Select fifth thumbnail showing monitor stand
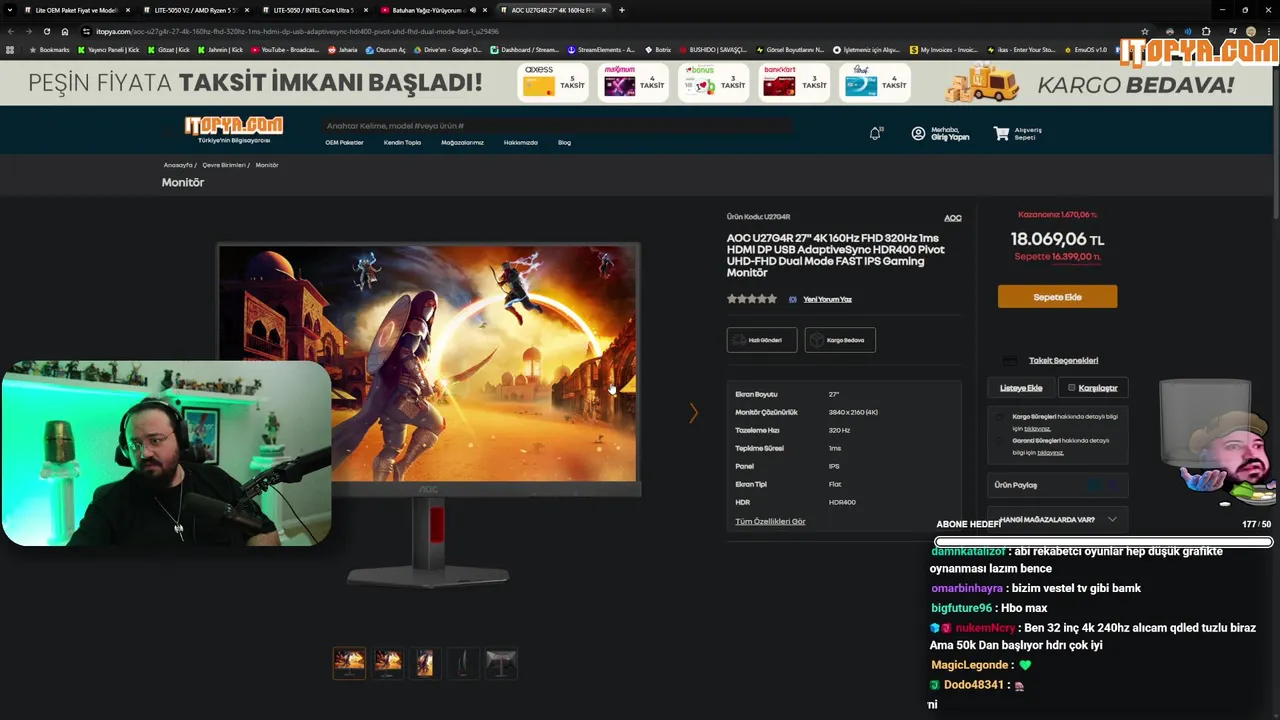 pos(501,663)
